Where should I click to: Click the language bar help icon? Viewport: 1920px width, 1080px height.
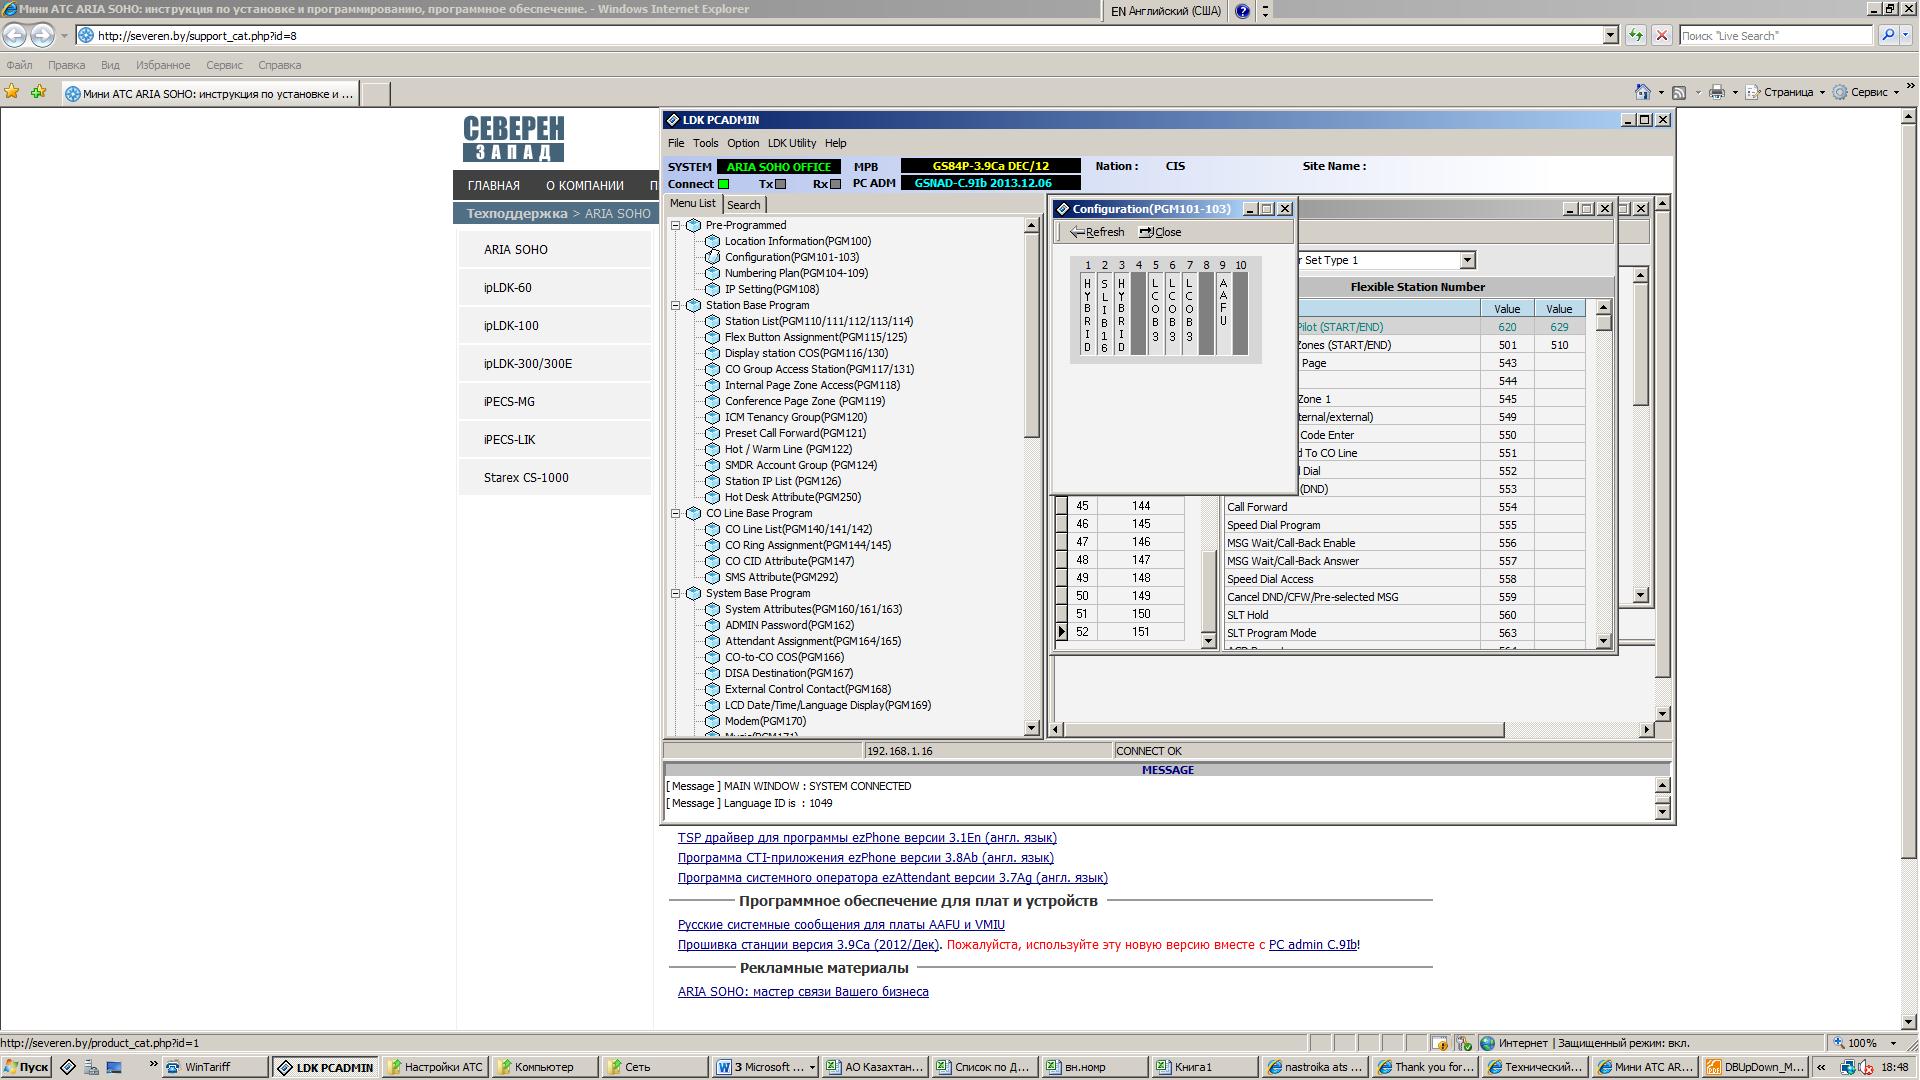tap(1242, 11)
